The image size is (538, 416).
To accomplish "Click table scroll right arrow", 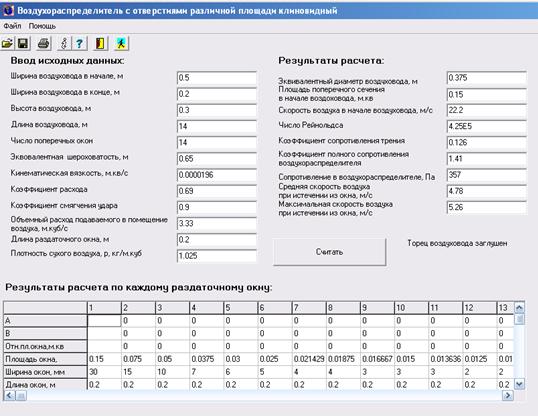I will pyautogui.click(x=508, y=396).
